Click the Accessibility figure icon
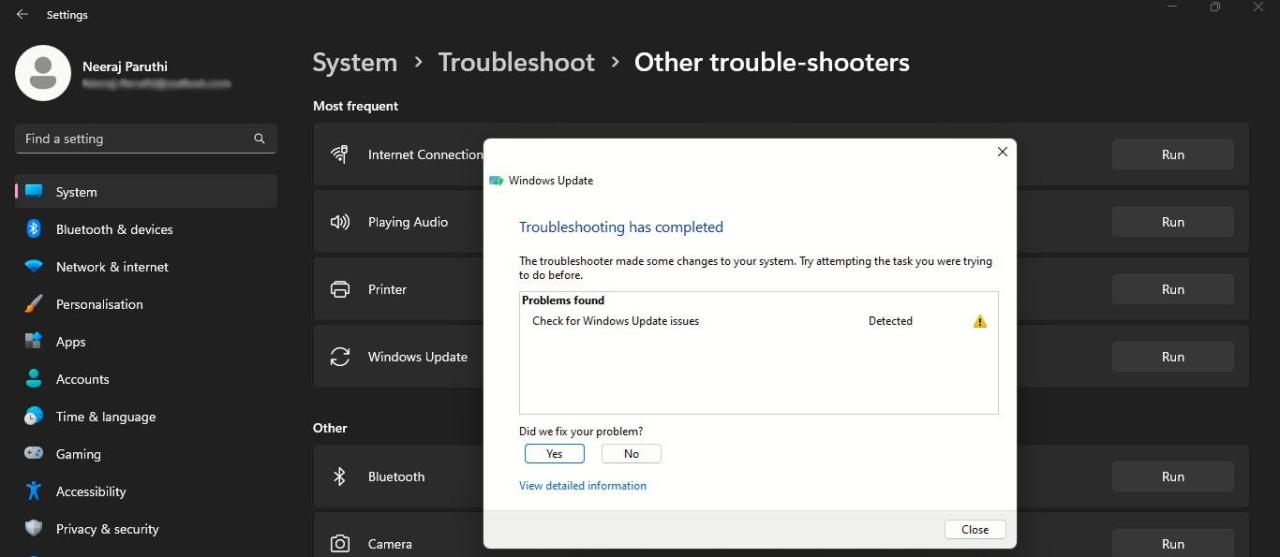1280x557 pixels. pyautogui.click(x=34, y=491)
